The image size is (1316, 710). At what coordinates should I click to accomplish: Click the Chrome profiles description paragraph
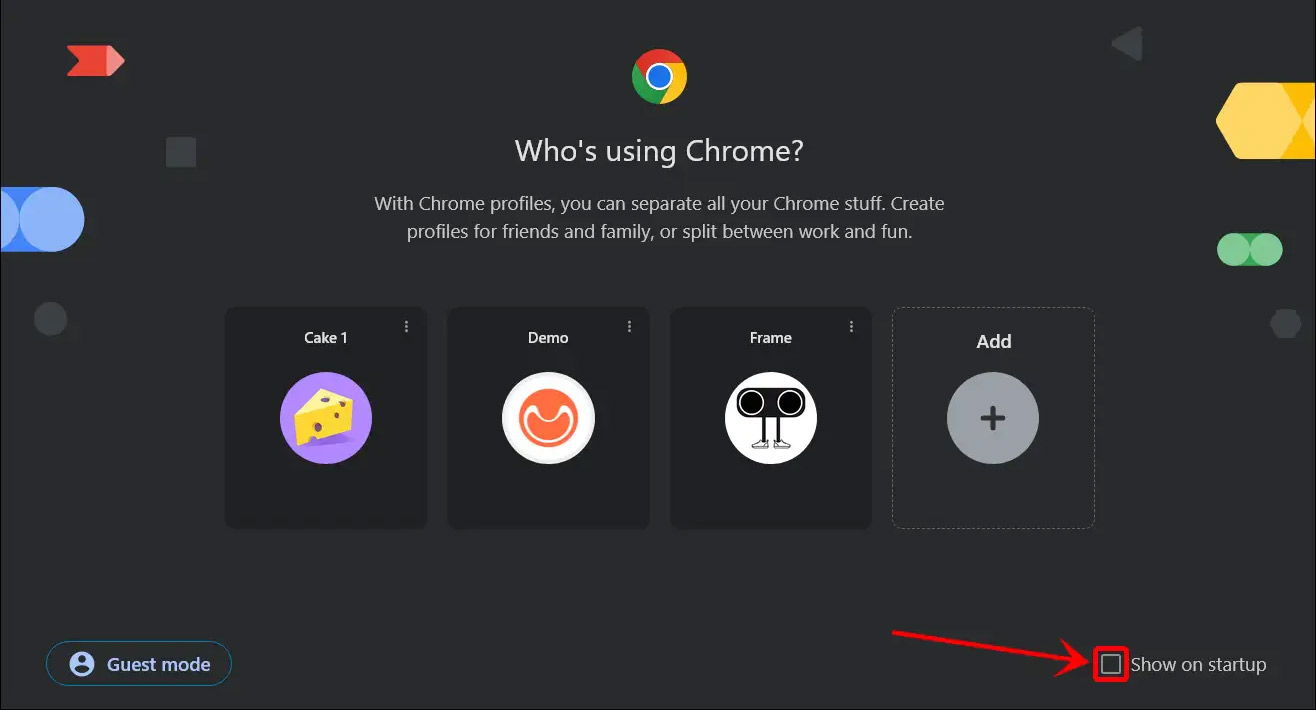coord(659,218)
